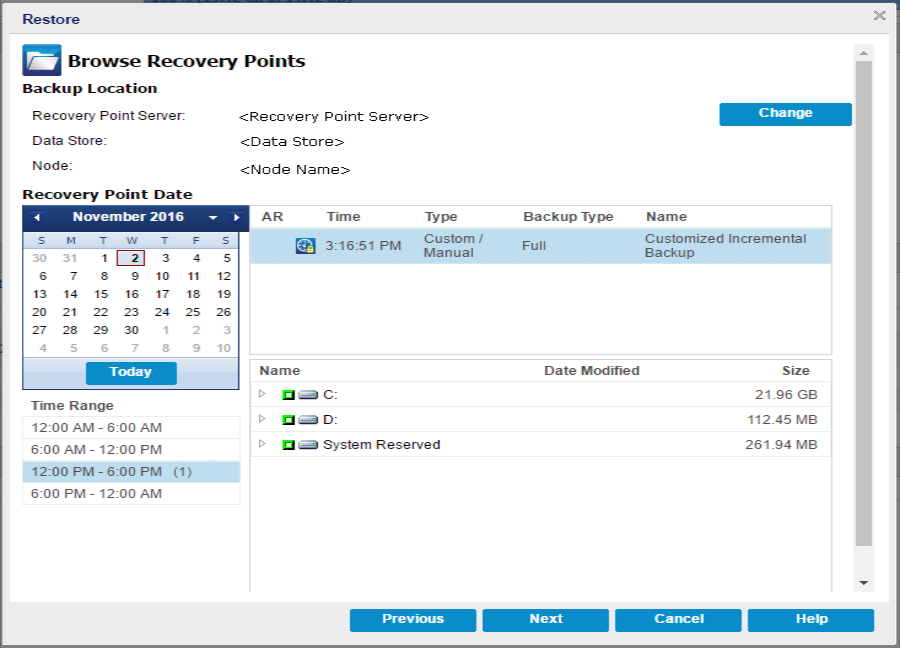Click the scrollbar up arrow
Image resolution: width=900 pixels, height=648 pixels.
863,53
